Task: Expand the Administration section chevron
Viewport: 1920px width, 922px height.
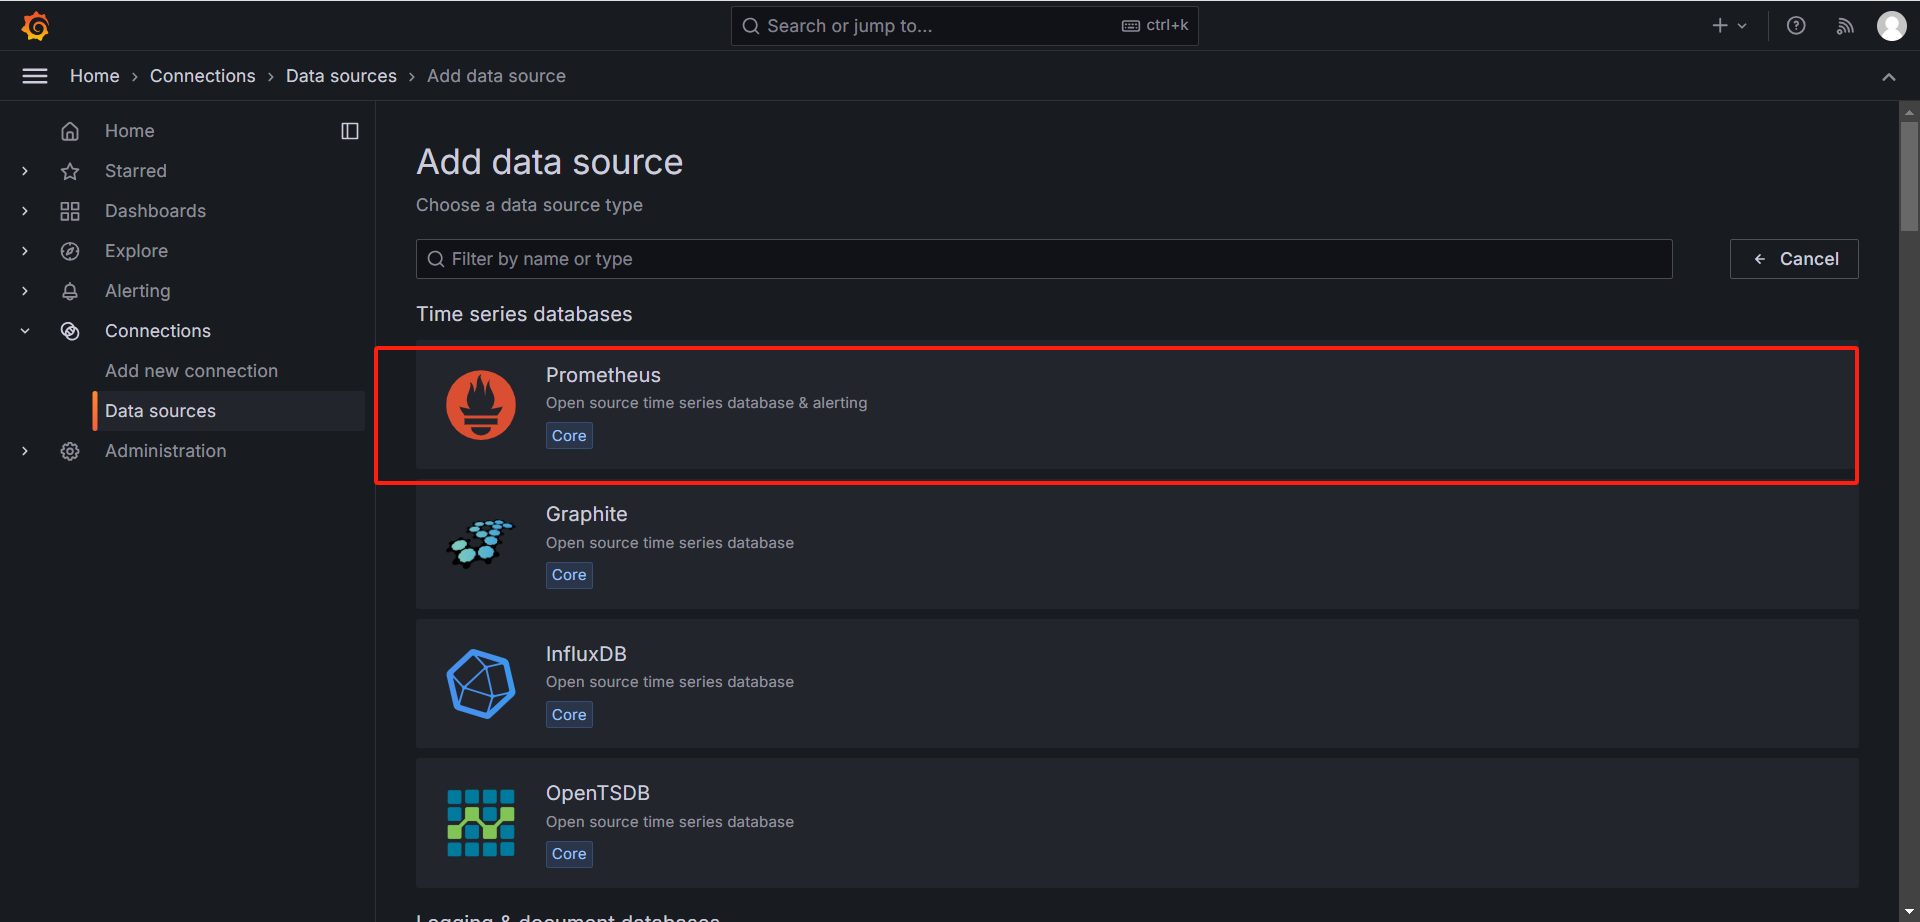Action: [25, 451]
